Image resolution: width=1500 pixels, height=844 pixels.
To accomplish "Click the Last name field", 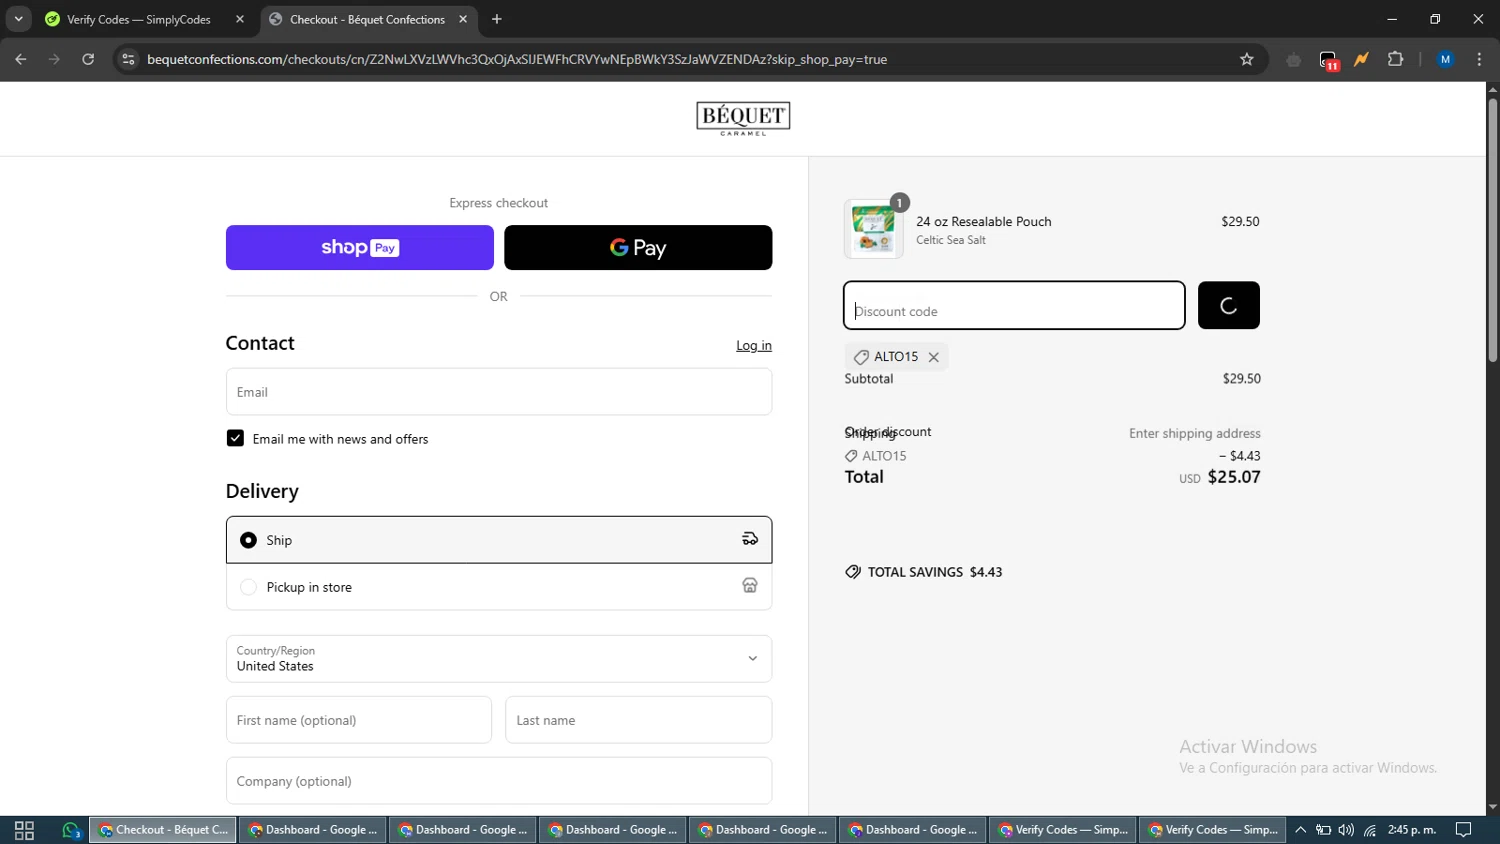I will pos(638,720).
